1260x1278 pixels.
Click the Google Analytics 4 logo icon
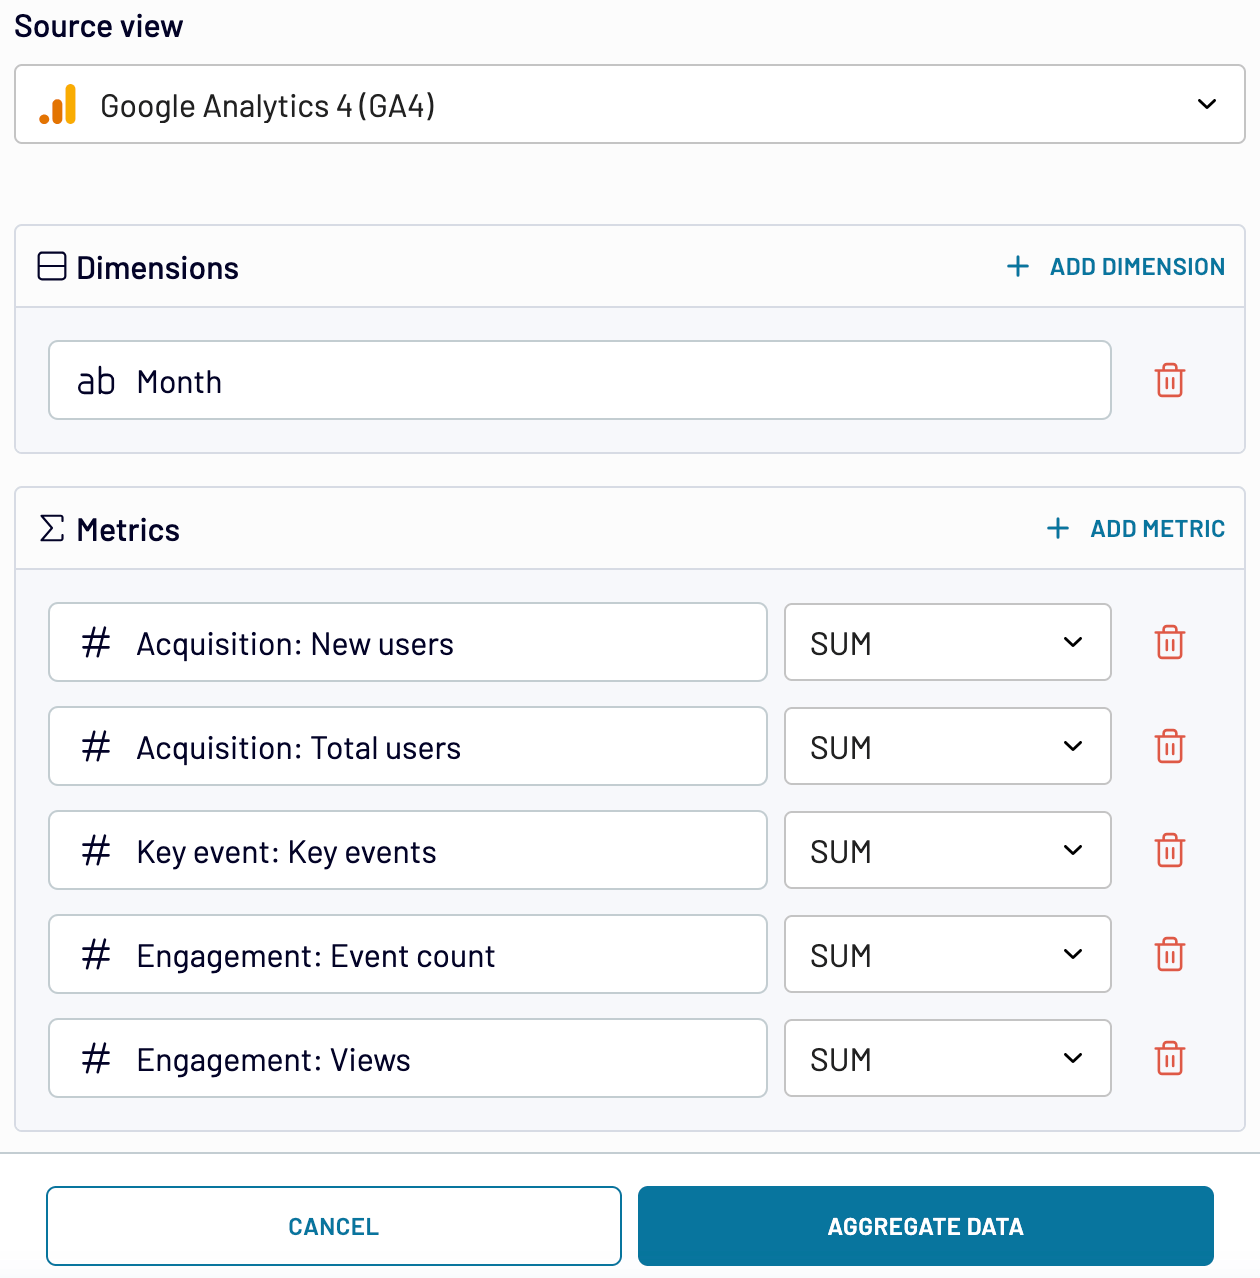60,103
